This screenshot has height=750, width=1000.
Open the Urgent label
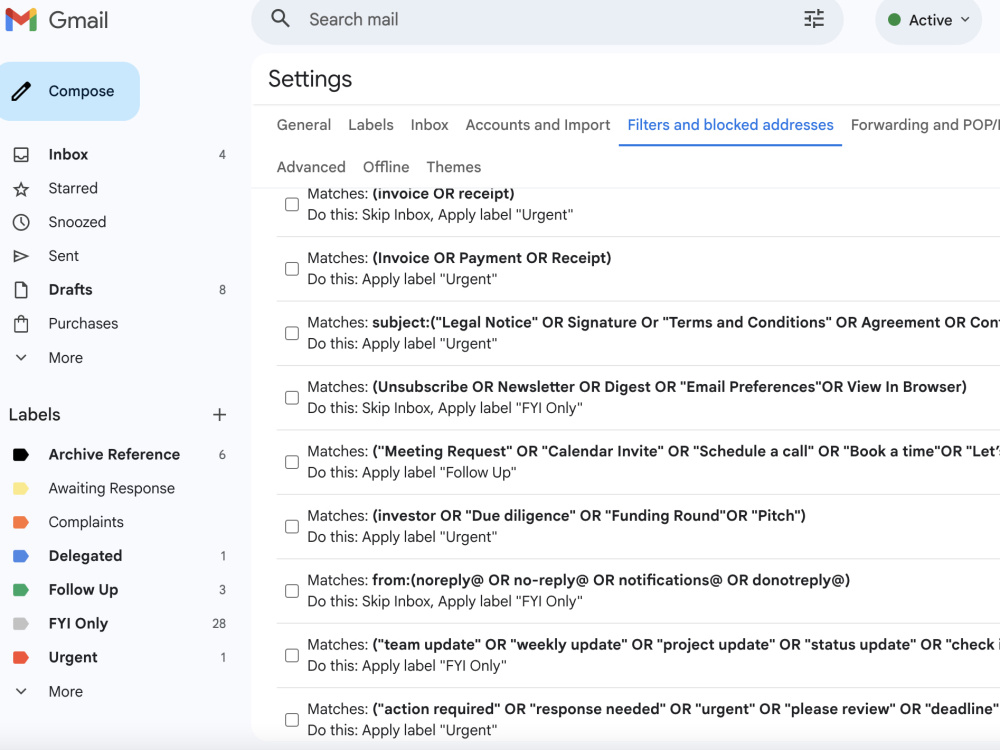pyautogui.click(x=73, y=658)
